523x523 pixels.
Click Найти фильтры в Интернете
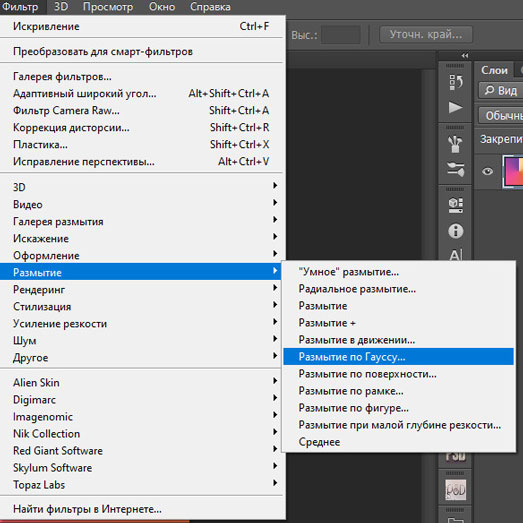pyautogui.click(x=141, y=509)
